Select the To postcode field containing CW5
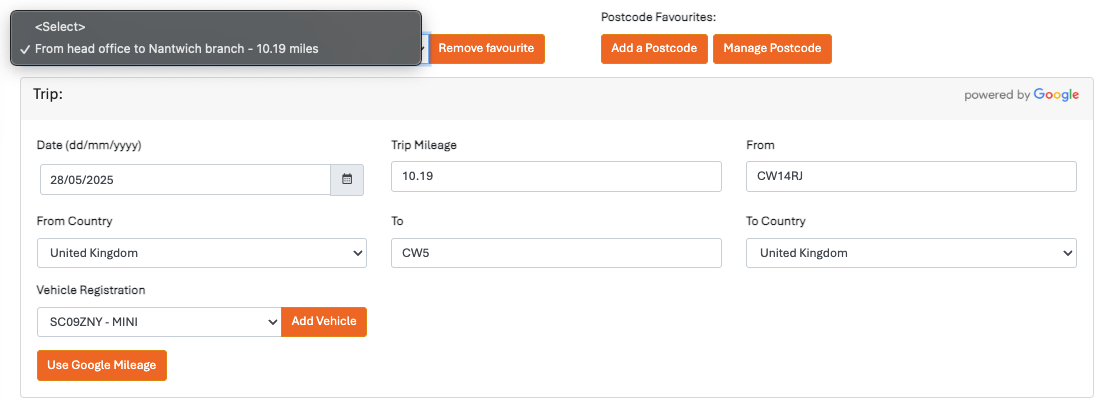 coord(555,253)
